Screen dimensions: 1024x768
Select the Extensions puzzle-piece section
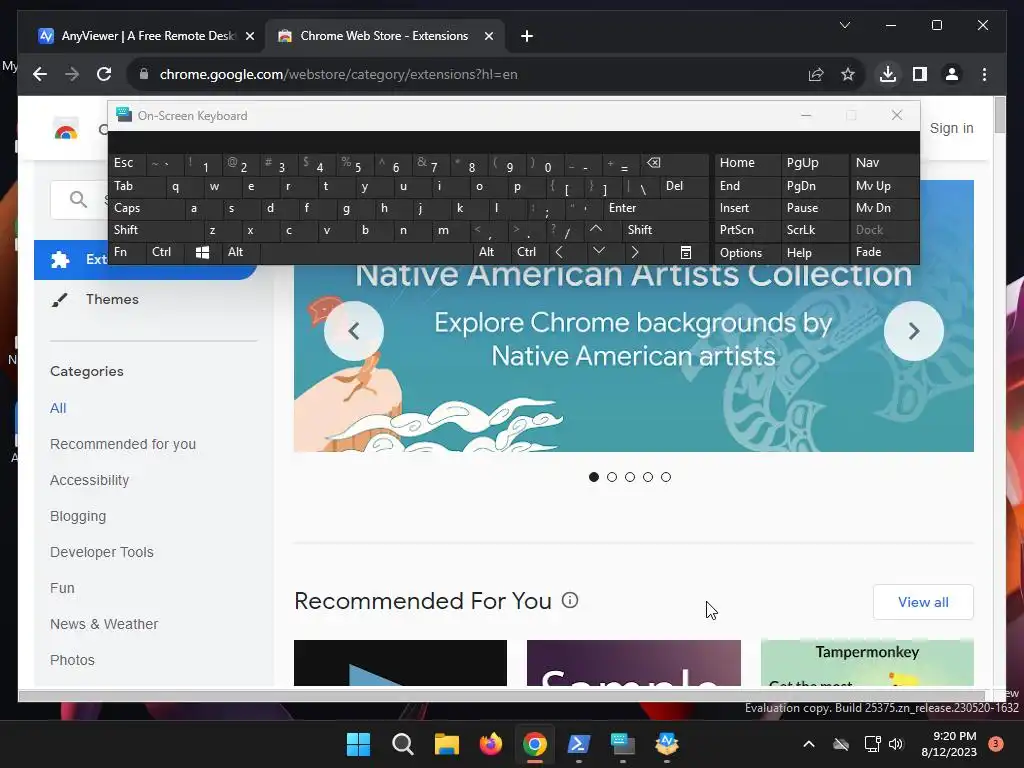point(145,260)
